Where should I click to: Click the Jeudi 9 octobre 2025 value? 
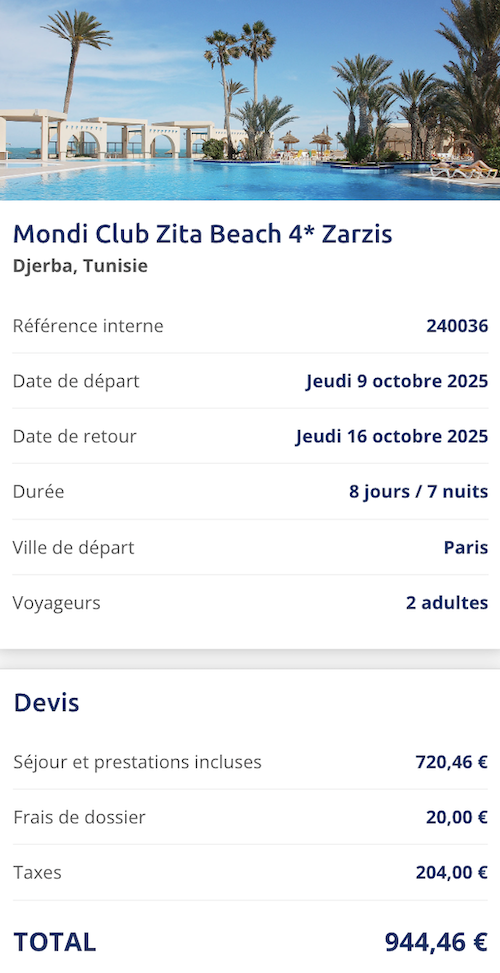coord(397,381)
